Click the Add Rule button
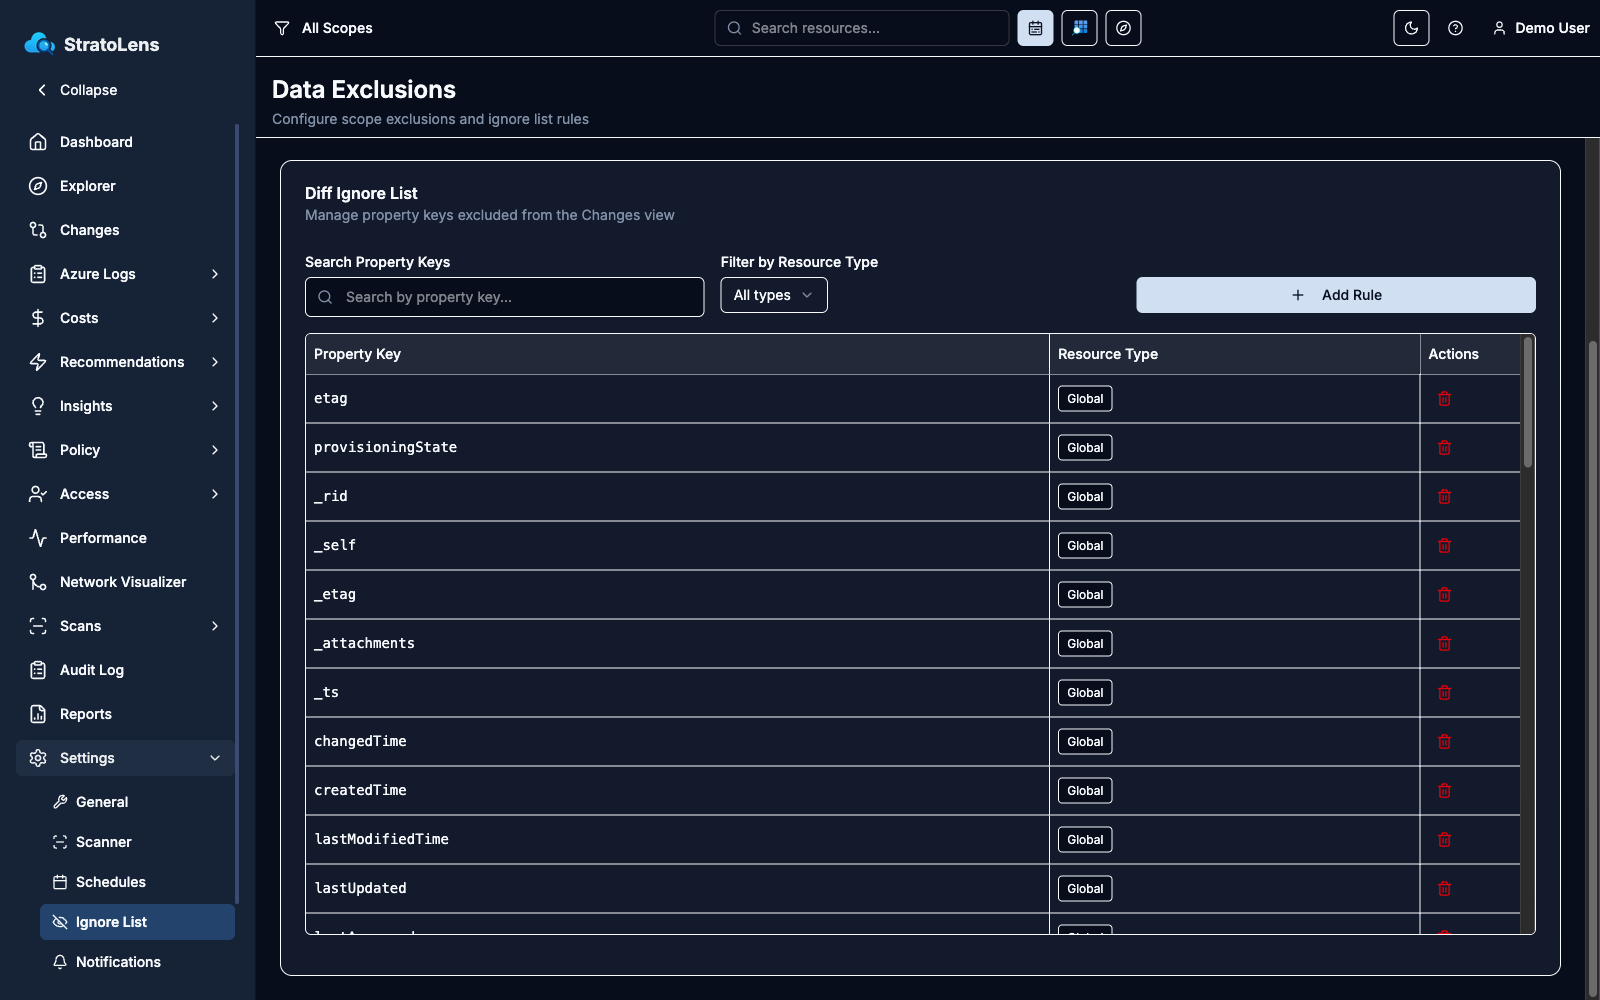Image resolution: width=1600 pixels, height=1000 pixels. pos(1335,295)
